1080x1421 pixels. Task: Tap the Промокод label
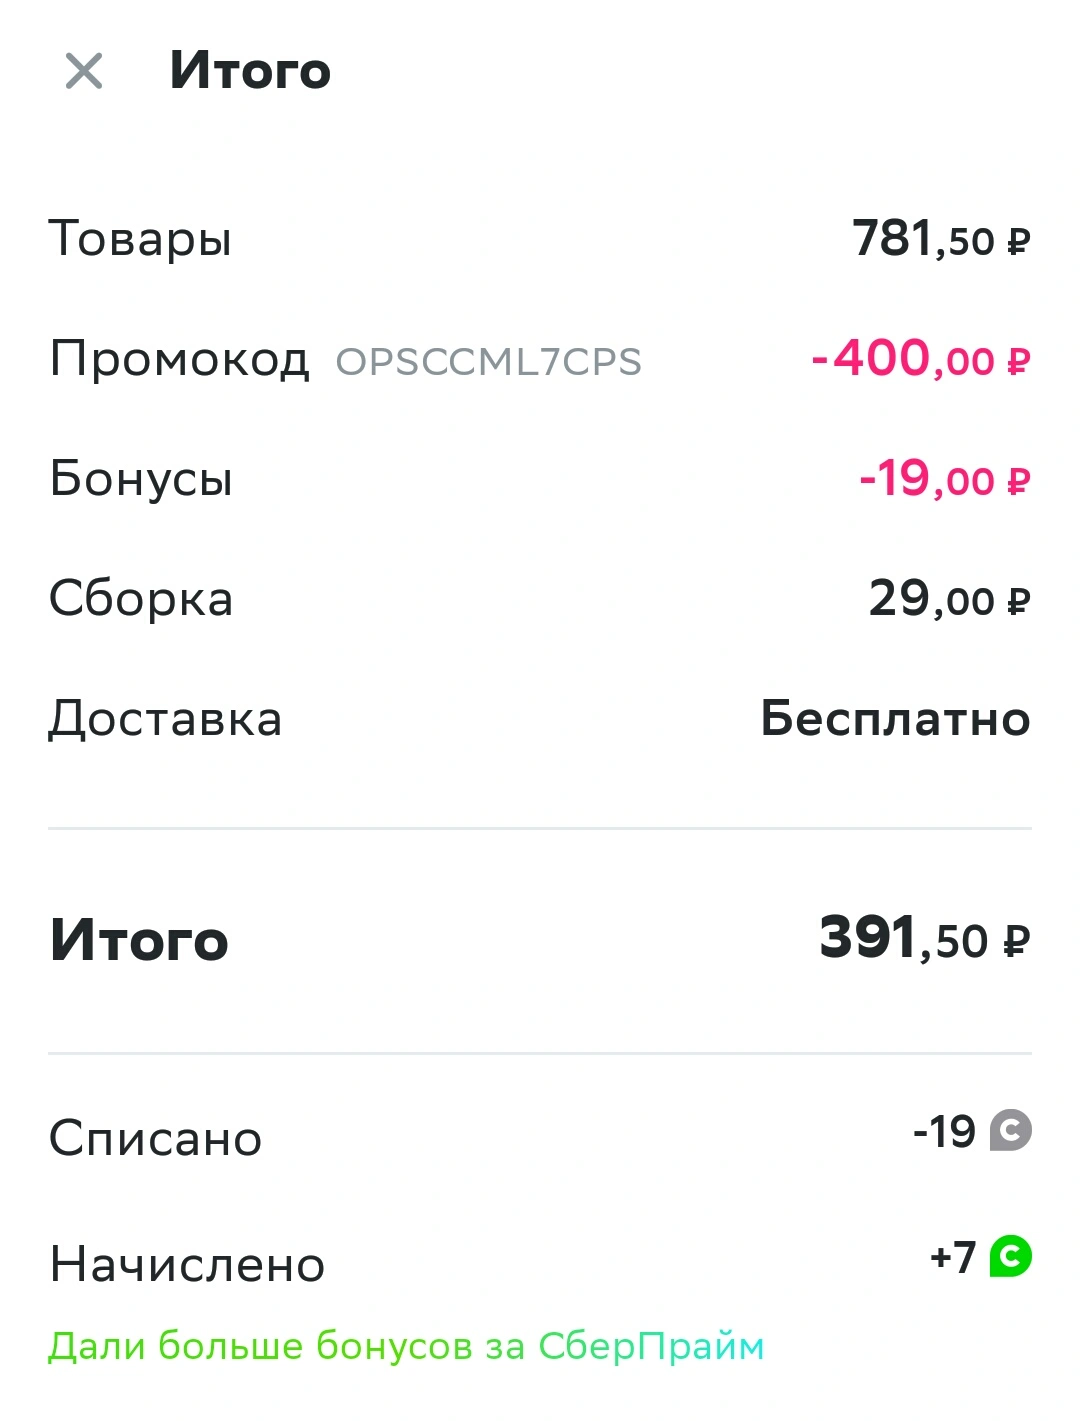tap(179, 359)
